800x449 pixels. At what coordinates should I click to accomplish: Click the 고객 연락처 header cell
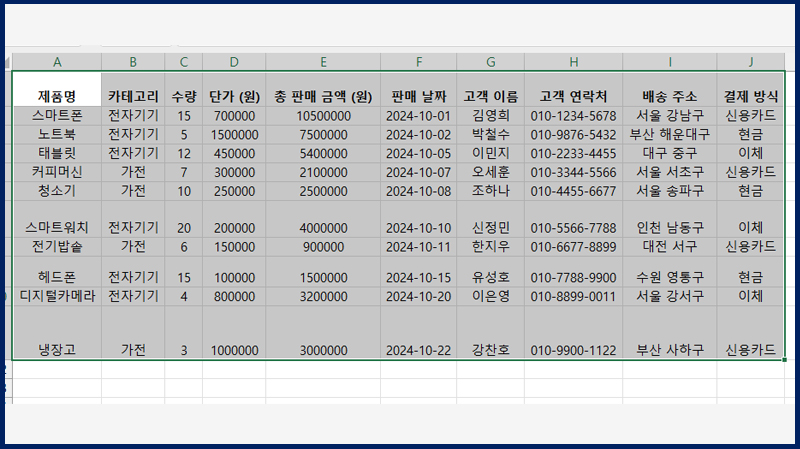point(573,89)
